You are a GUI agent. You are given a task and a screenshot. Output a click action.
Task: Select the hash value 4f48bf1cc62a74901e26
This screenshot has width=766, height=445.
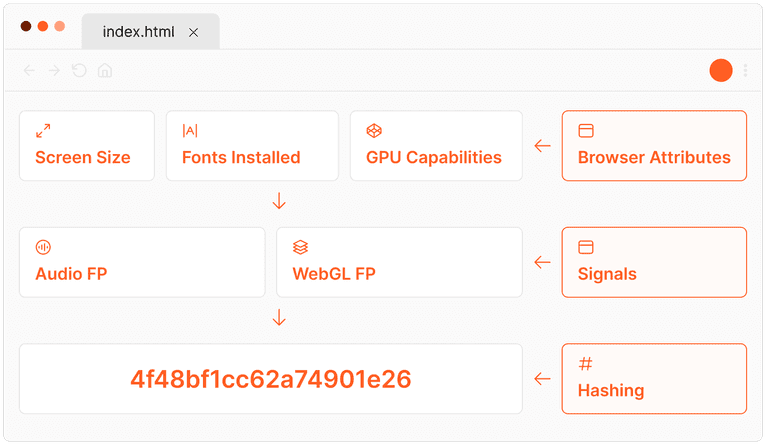pos(271,379)
